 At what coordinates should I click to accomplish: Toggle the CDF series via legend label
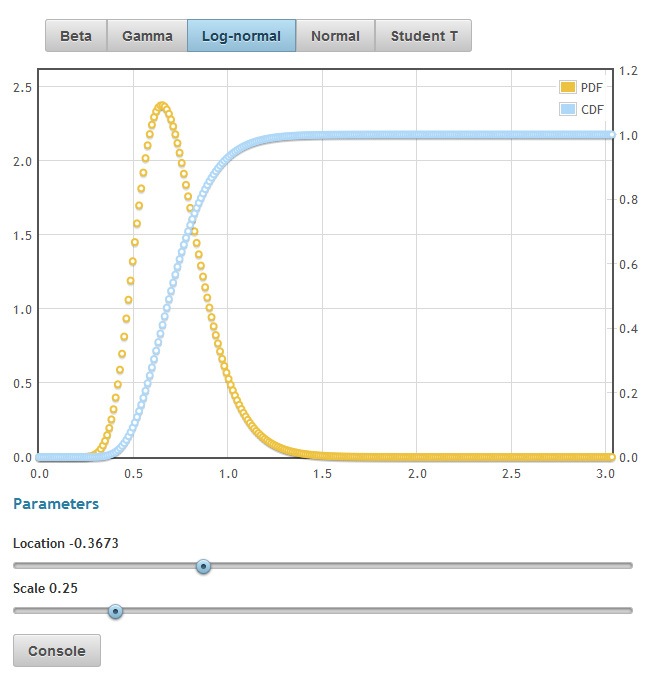point(592,109)
